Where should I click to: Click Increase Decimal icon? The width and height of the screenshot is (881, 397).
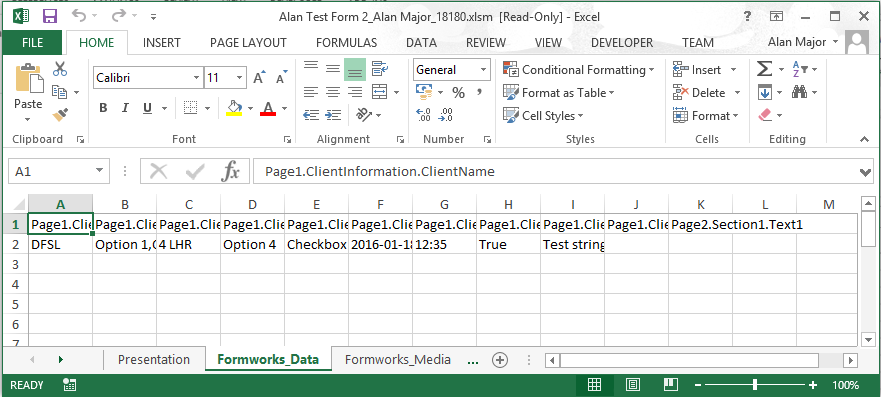423,115
